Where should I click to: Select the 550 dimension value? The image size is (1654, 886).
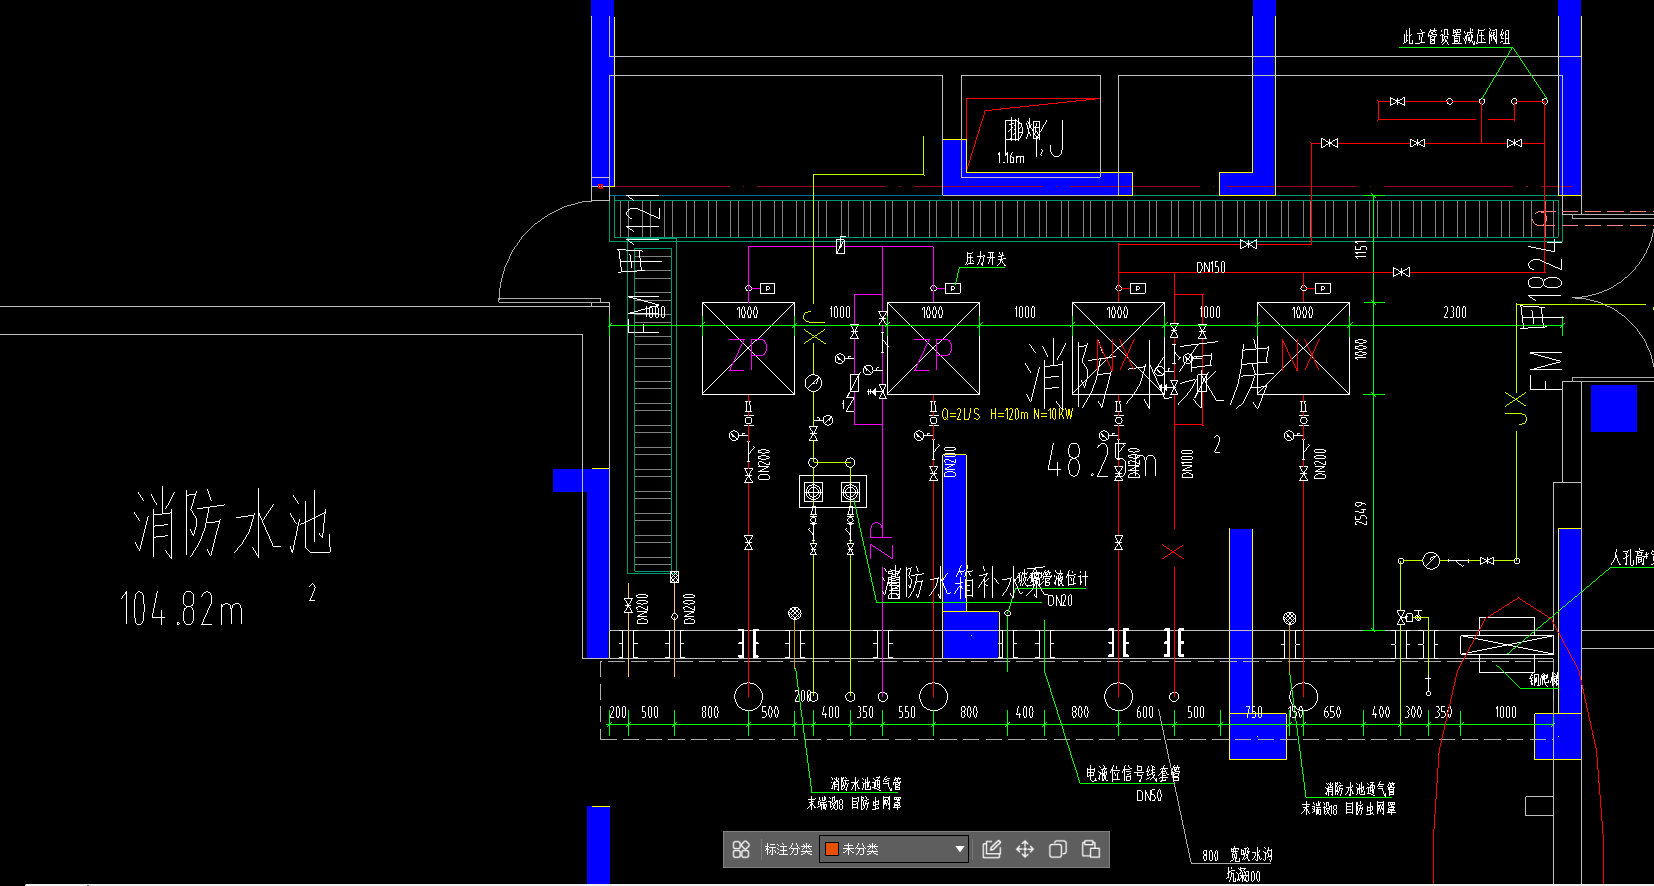coord(907,713)
